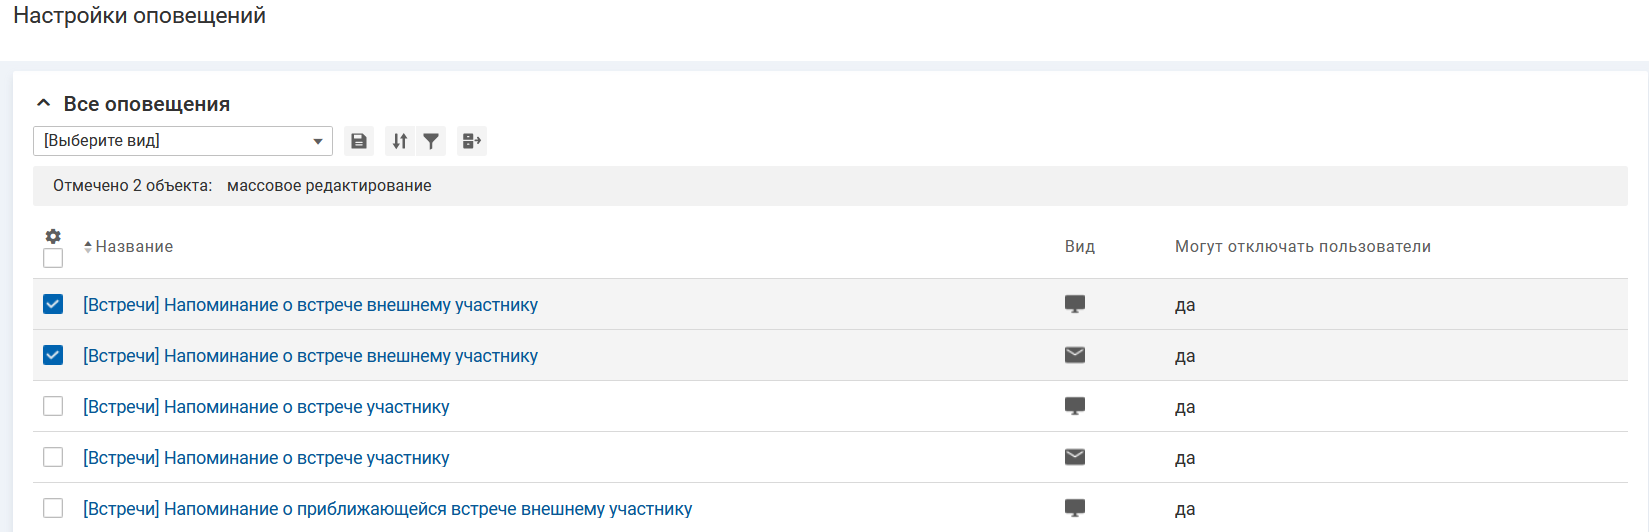The width and height of the screenshot is (1649, 532).
Task: Open the column settings gear icon
Action: click(x=53, y=236)
